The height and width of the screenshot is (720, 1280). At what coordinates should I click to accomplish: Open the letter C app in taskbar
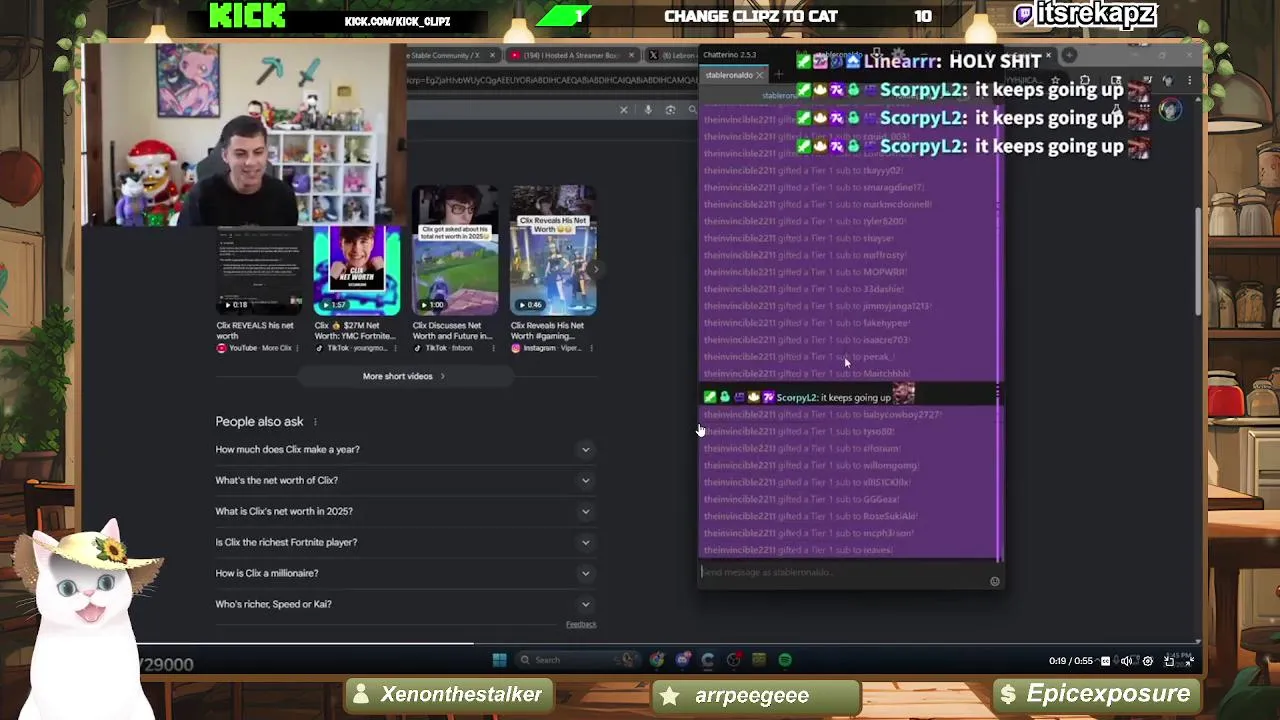pyautogui.click(x=708, y=659)
